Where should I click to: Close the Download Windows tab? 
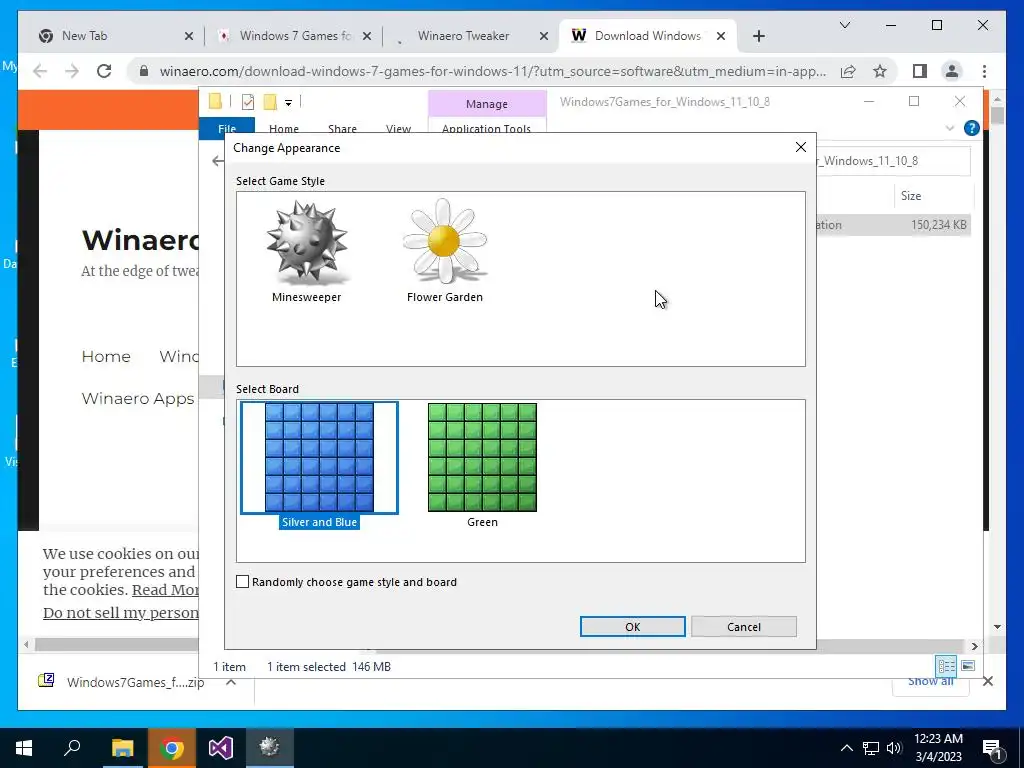click(x=721, y=36)
